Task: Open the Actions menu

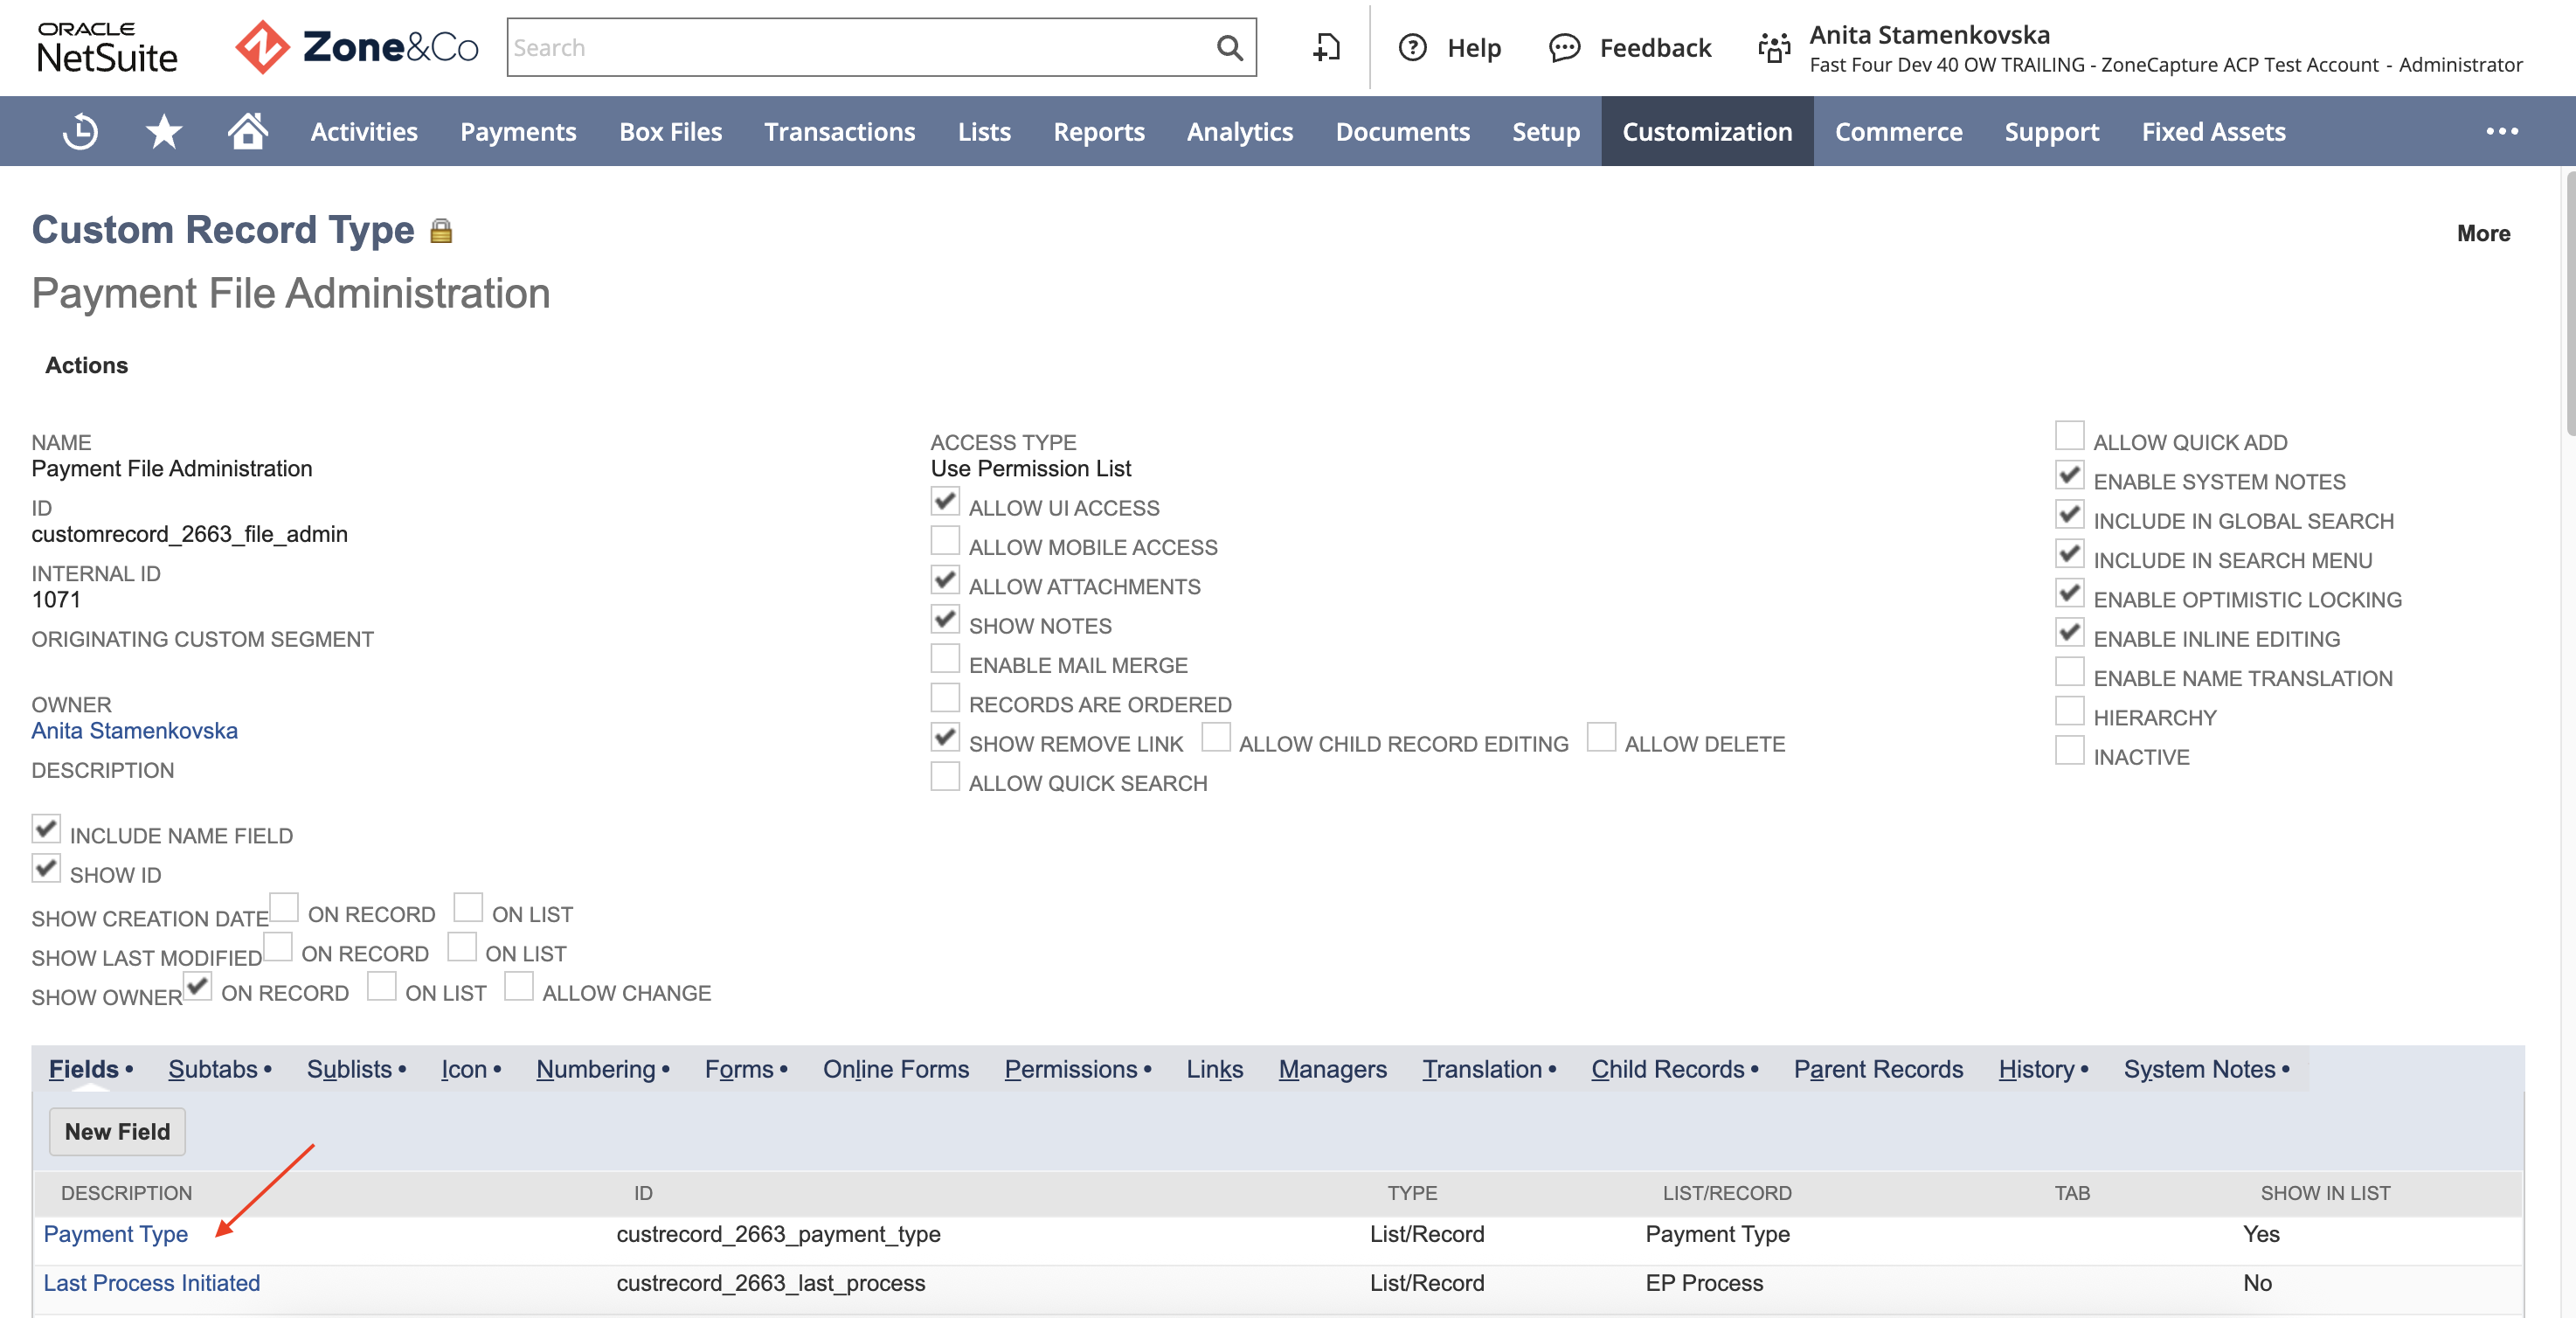Action: click(x=86, y=365)
